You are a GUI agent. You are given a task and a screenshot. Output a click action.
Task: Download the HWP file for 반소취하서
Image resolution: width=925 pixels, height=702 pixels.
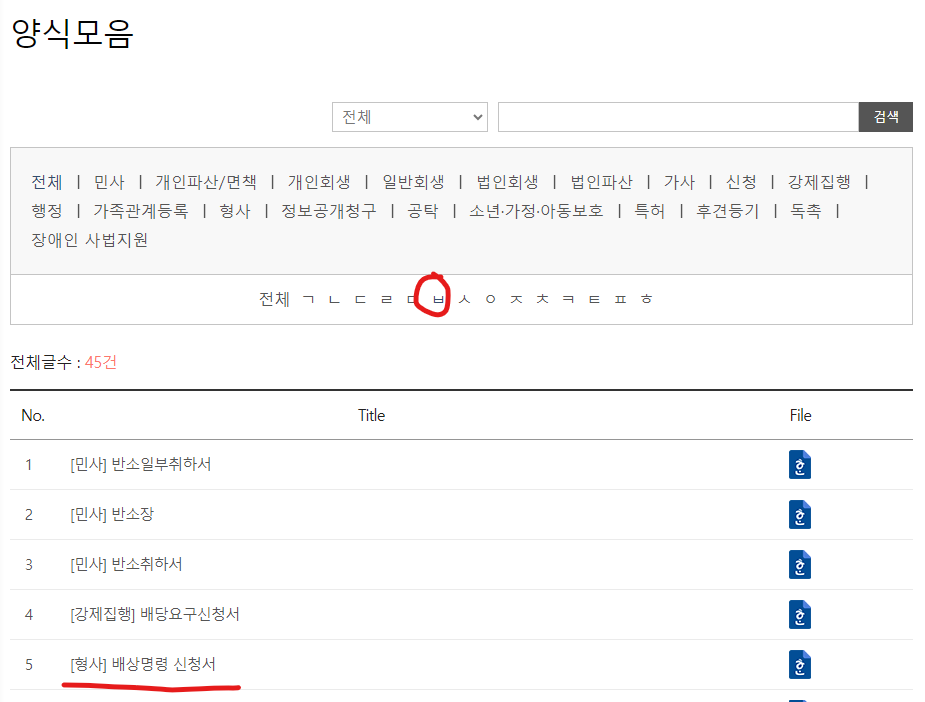799,565
